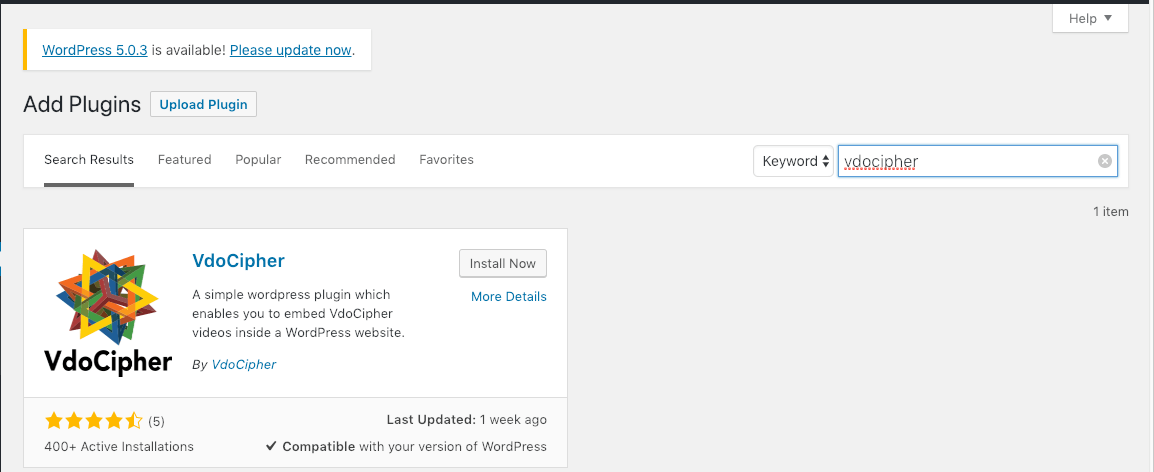Switch to the Popular tab

click(x=258, y=160)
